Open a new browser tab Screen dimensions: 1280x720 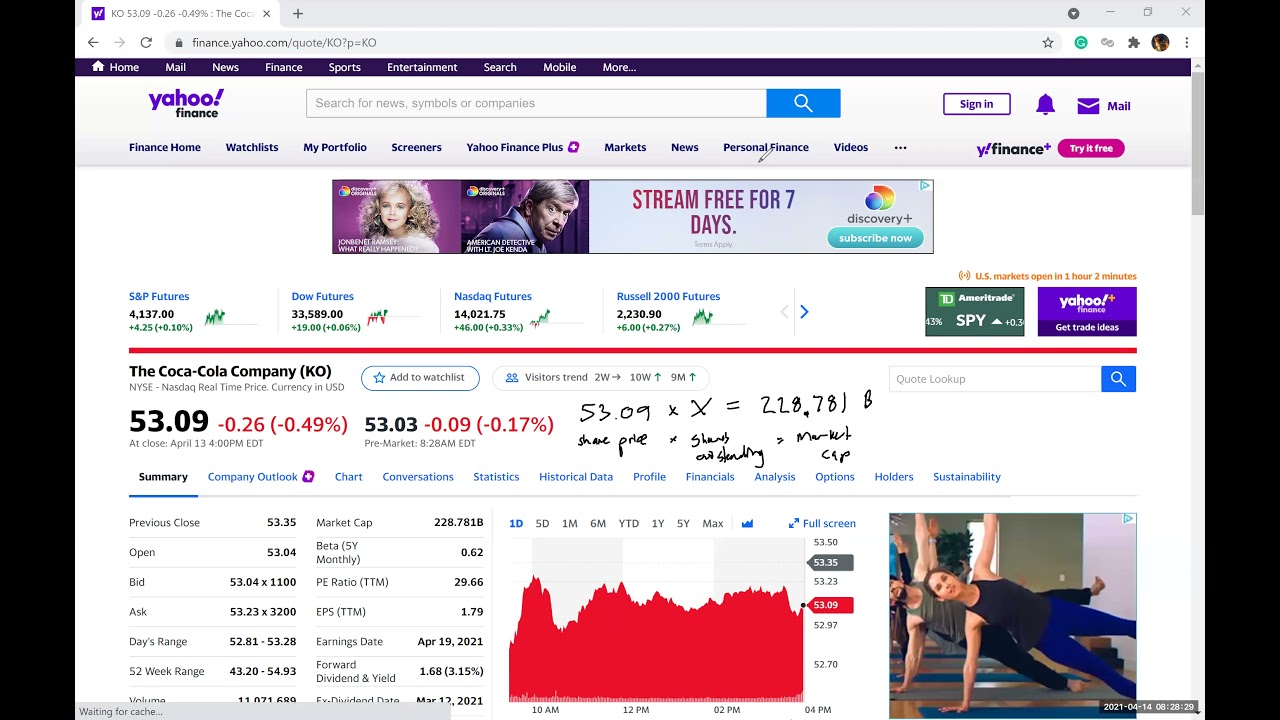pyautogui.click(x=298, y=13)
